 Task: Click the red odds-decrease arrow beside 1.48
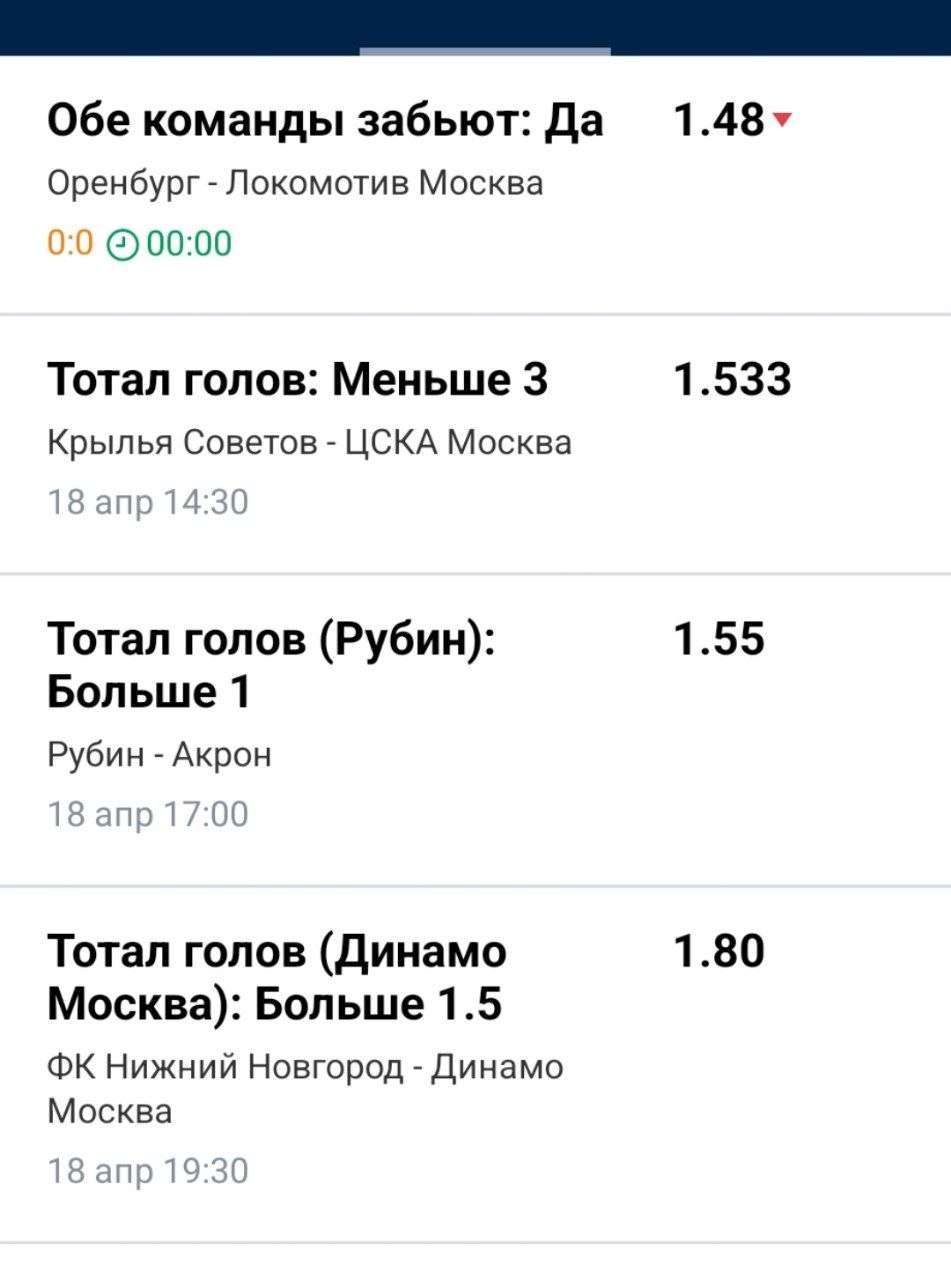click(782, 121)
